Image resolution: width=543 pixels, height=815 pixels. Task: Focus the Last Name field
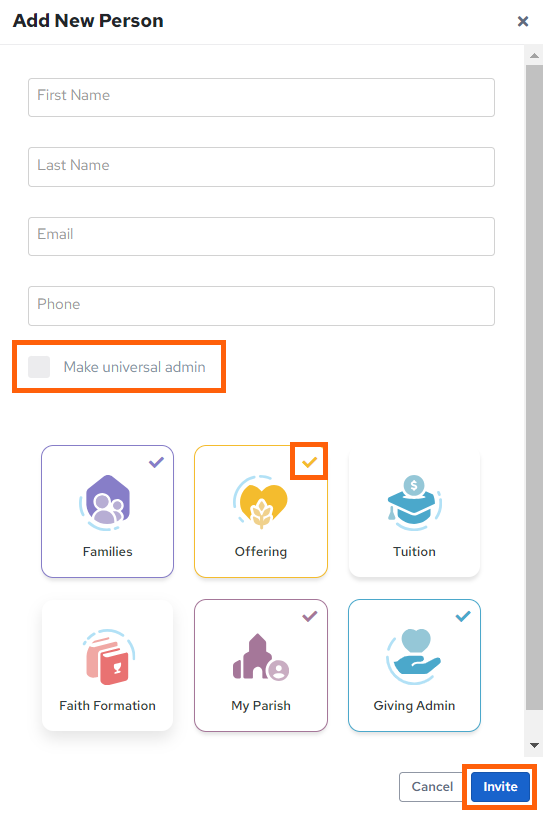[261, 167]
